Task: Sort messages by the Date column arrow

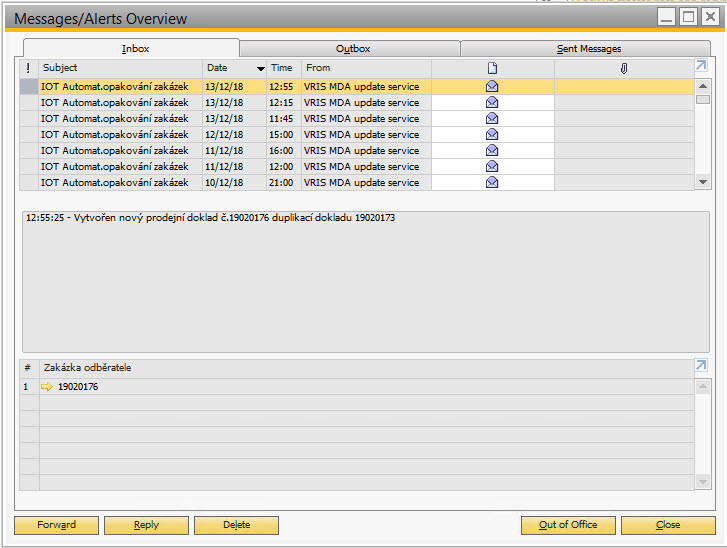Action: coord(261,69)
